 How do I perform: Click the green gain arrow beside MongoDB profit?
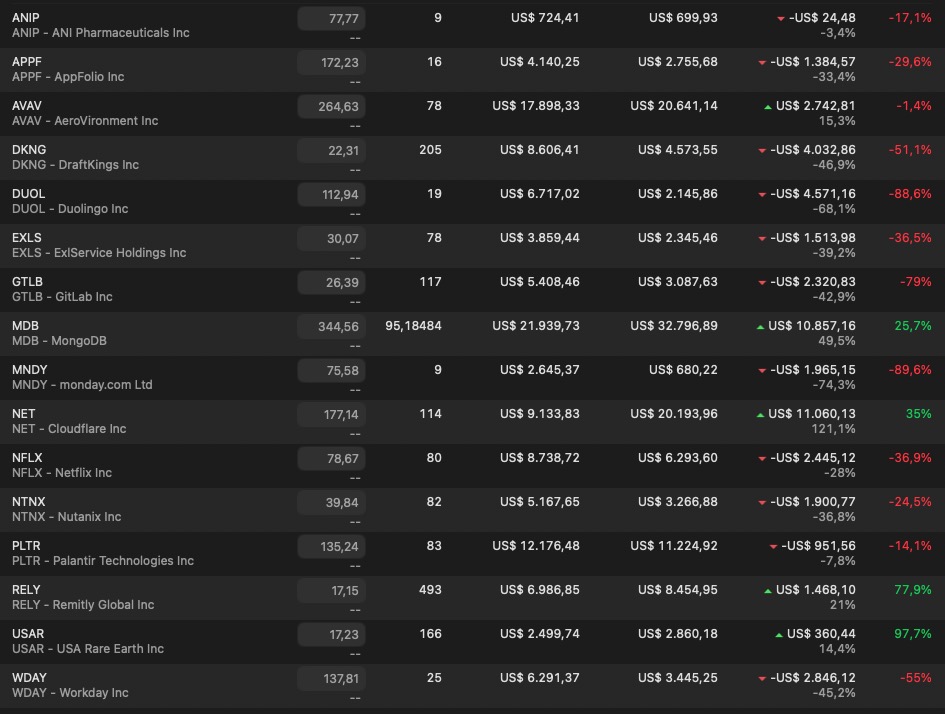(760, 327)
